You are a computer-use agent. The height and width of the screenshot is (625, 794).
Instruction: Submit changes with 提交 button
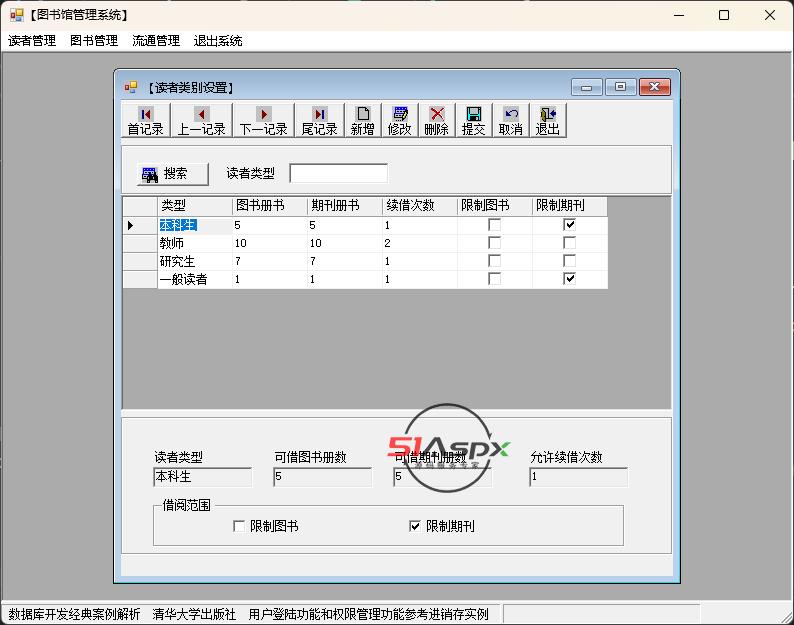coord(473,121)
